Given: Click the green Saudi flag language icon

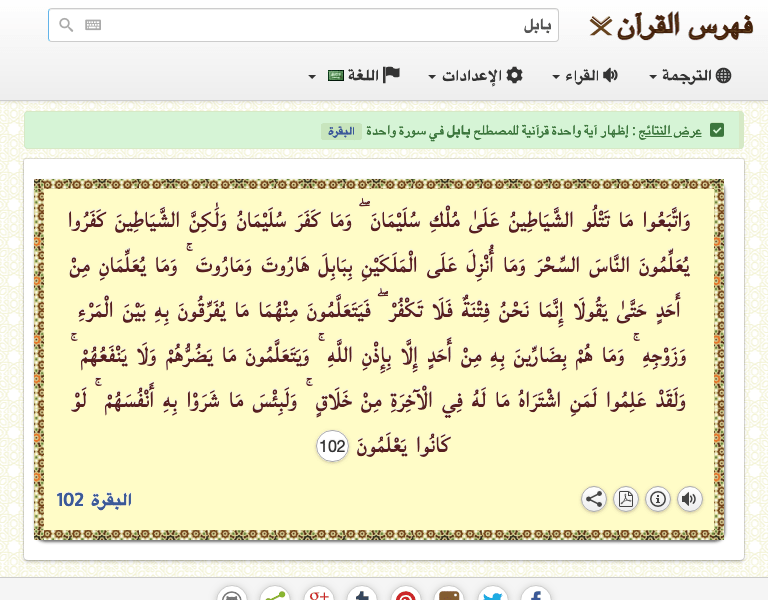Looking at the screenshot, I should 336,75.
